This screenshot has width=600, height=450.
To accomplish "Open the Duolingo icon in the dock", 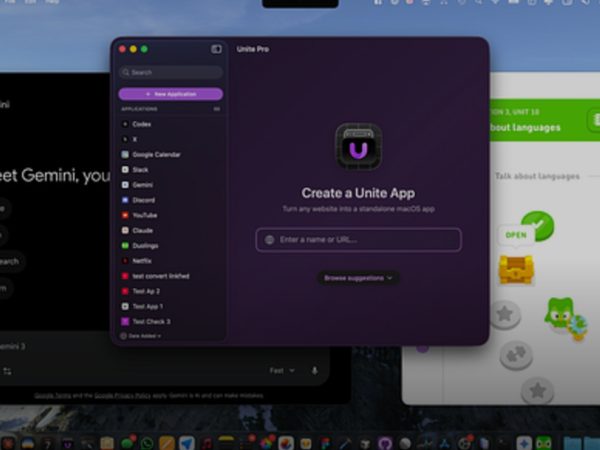I will pyautogui.click(x=544, y=443).
